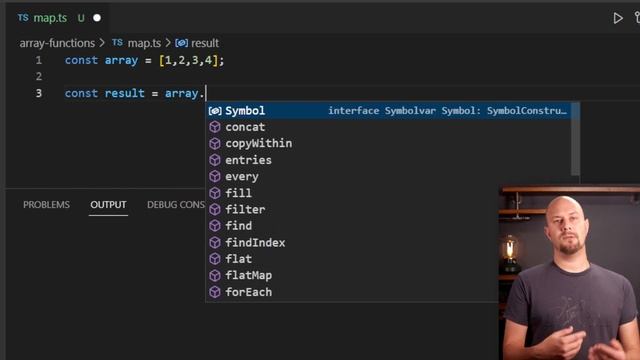Click line number 2 in gutter
640x360 pixels.
pyautogui.click(x=38, y=76)
